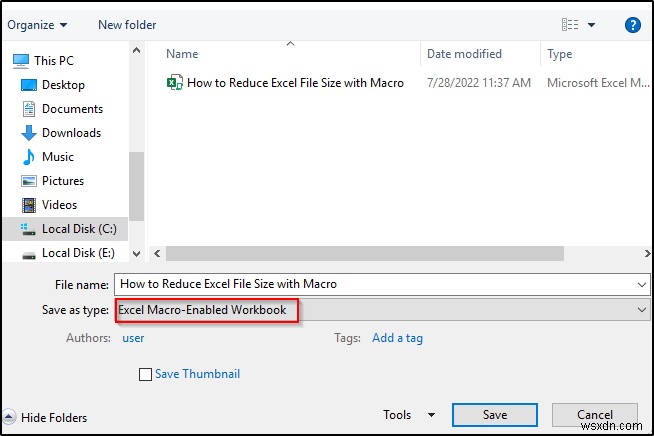654x436 pixels.
Task: Click the Local Disk (C:) drive icon
Action: (28, 229)
